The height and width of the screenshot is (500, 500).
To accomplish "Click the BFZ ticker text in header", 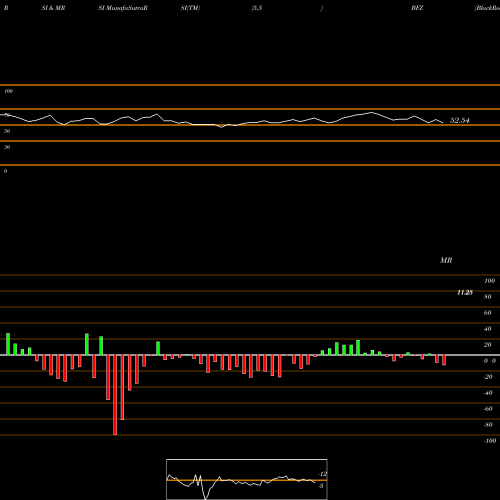I will [417, 8].
